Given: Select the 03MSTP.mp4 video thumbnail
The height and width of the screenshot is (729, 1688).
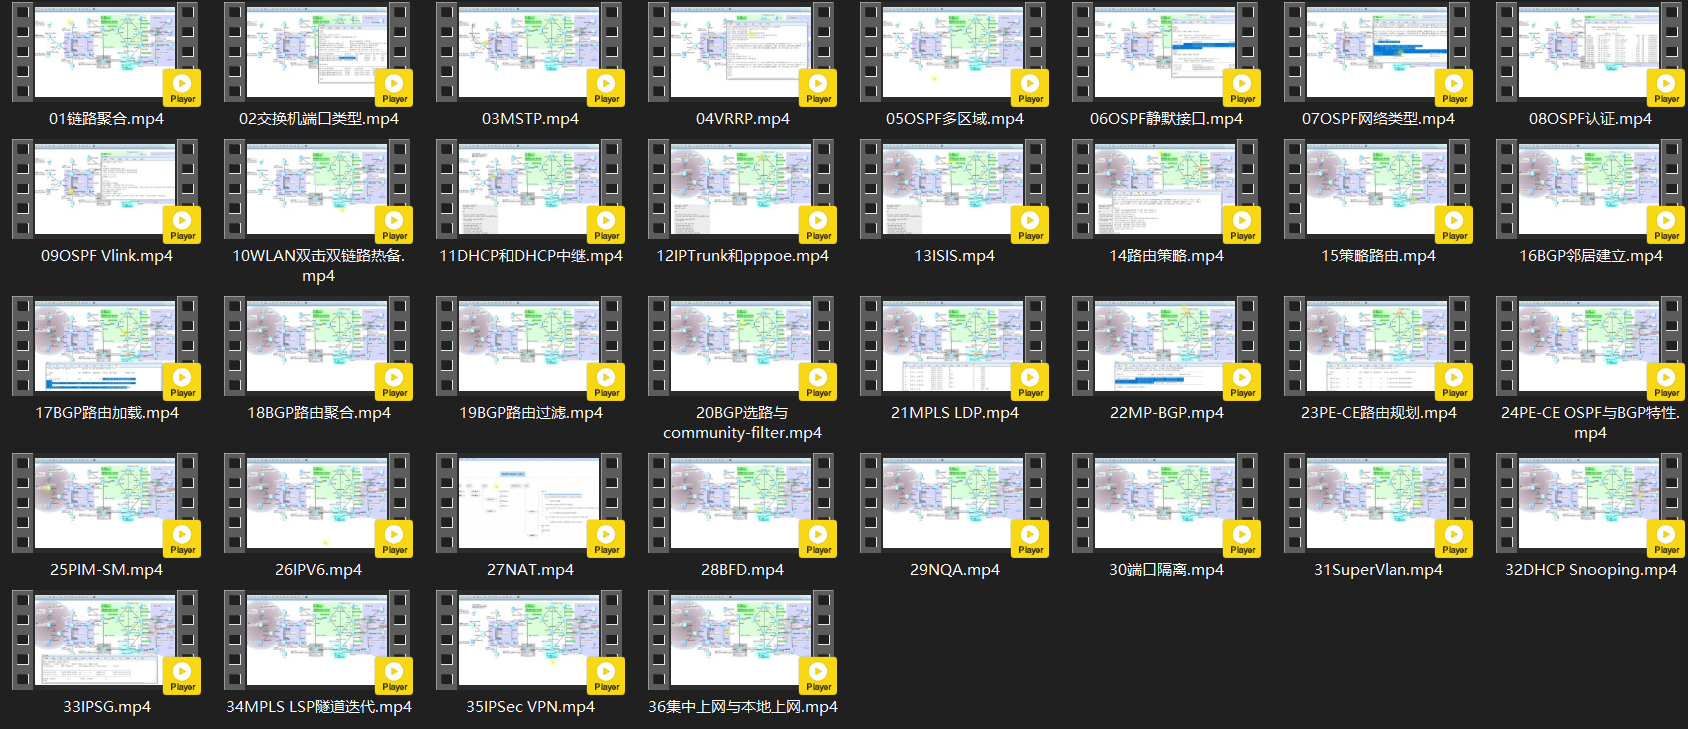Looking at the screenshot, I should pos(529,52).
